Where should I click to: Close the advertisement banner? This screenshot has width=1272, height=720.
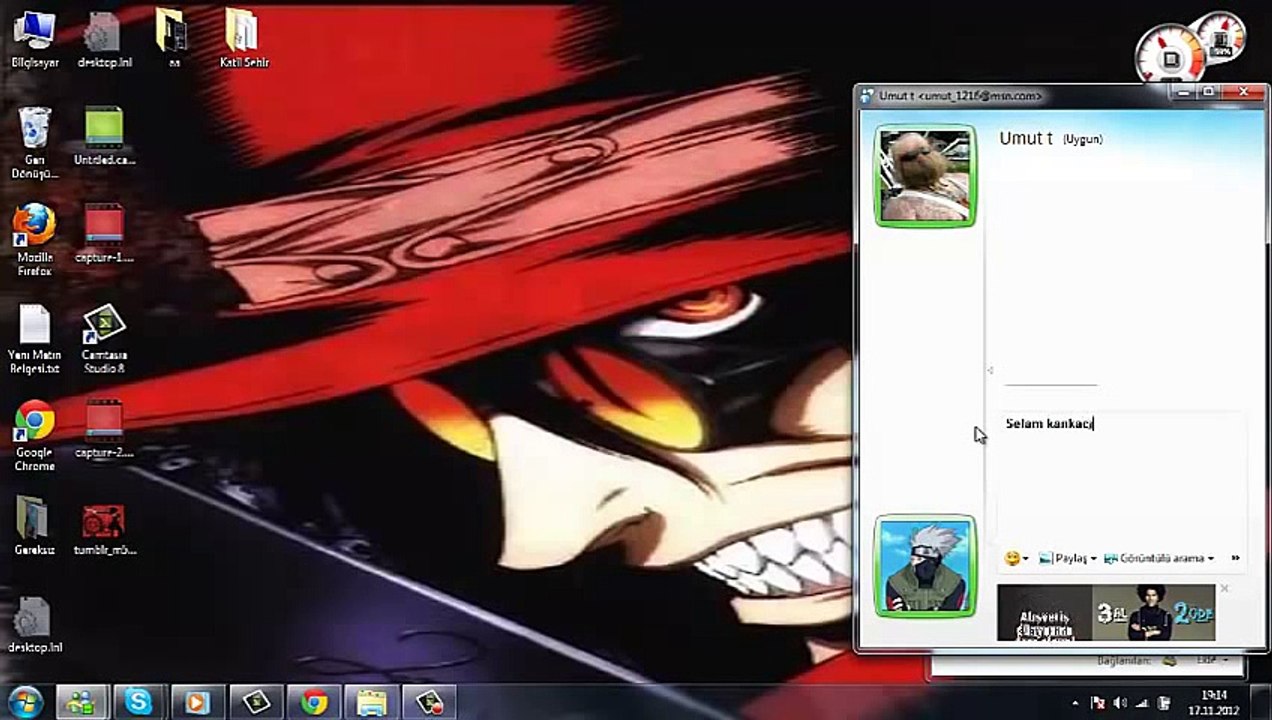pos(1224,589)
